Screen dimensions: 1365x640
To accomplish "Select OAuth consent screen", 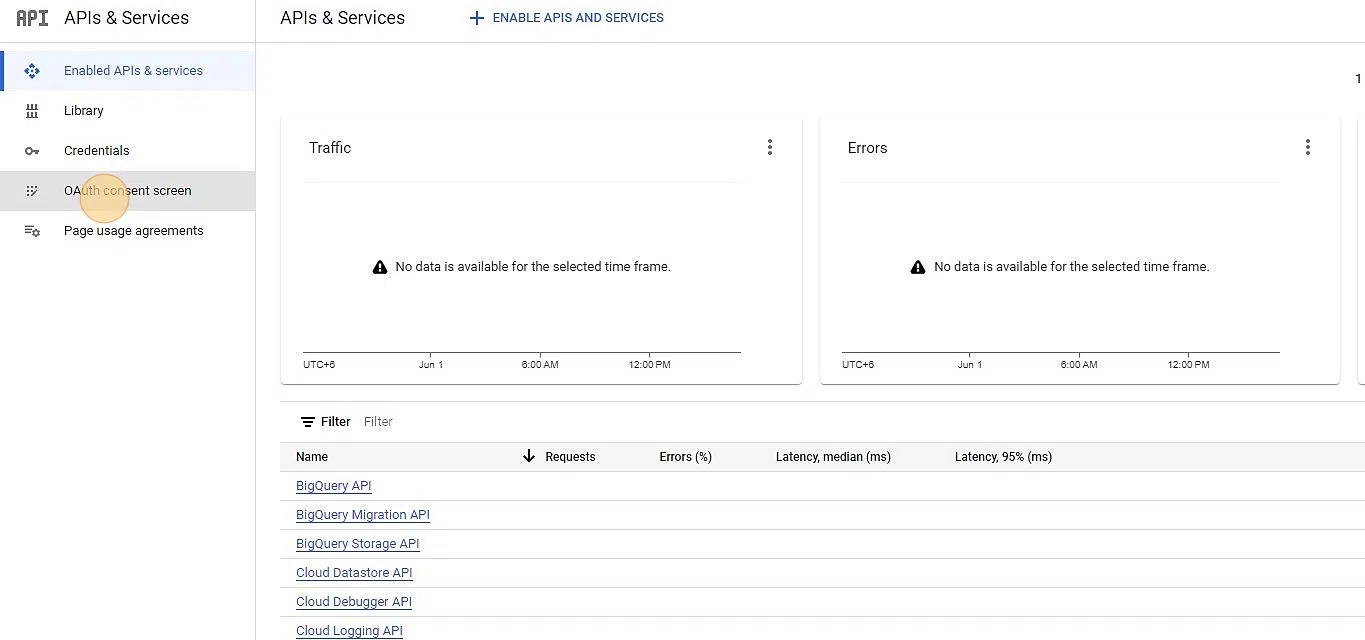I will pyautogui.click(x=128, y=191).
